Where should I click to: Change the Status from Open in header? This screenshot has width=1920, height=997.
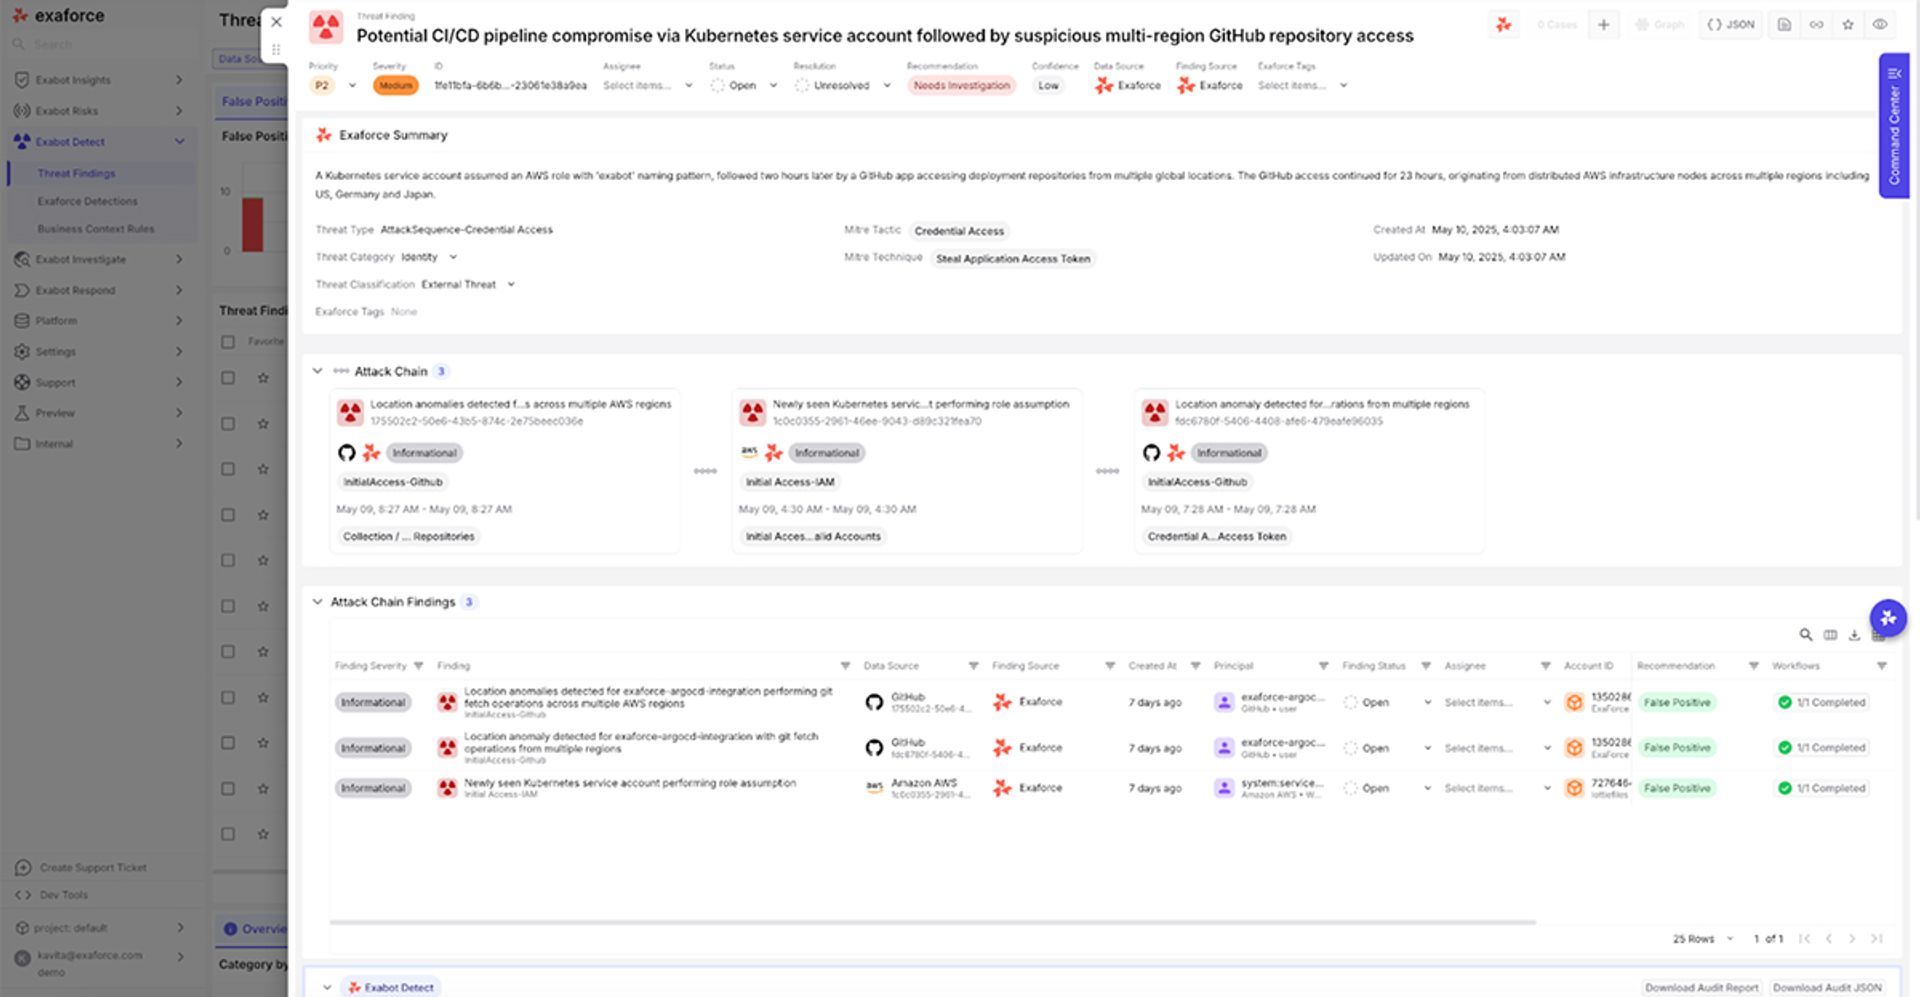744,86
